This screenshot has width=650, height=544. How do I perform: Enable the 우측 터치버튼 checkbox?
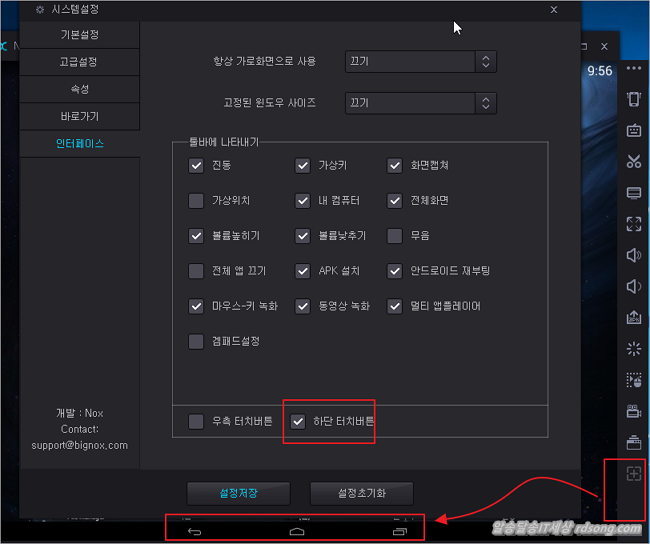click(x=196, y=421)
